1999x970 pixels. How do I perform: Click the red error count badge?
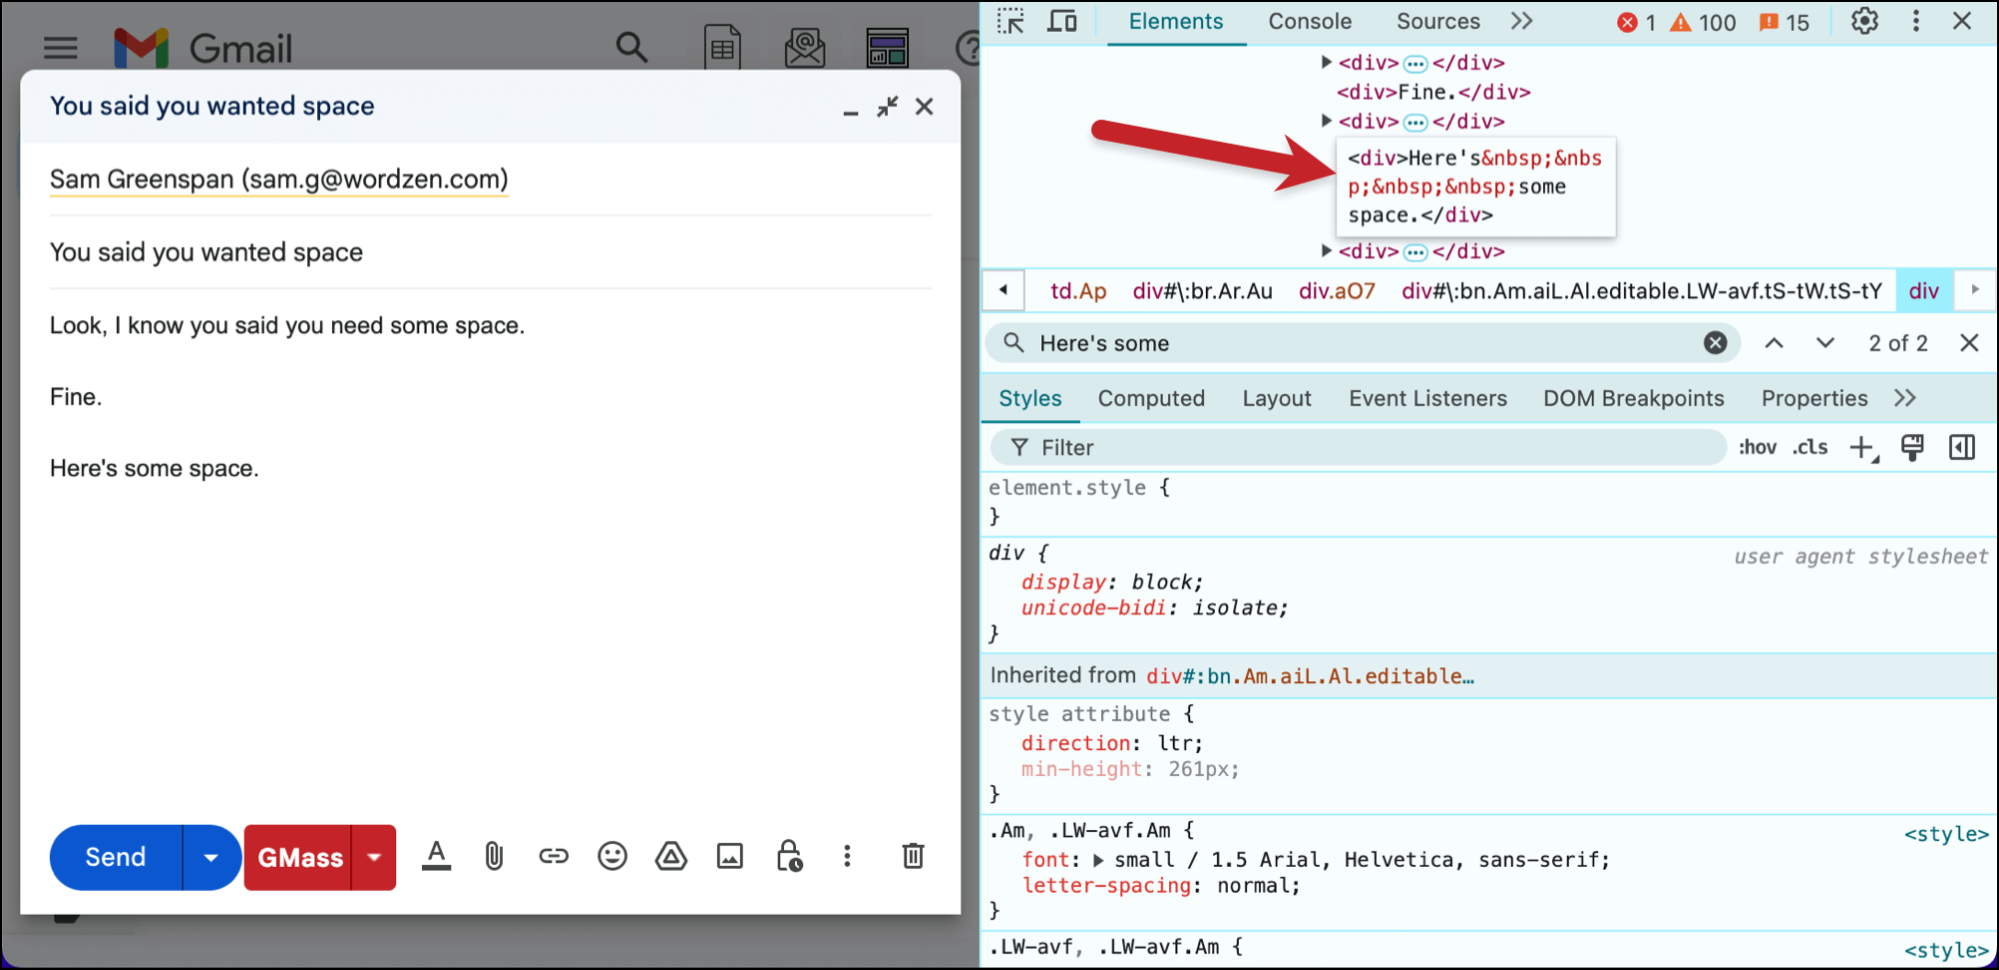pos(1636,23)
